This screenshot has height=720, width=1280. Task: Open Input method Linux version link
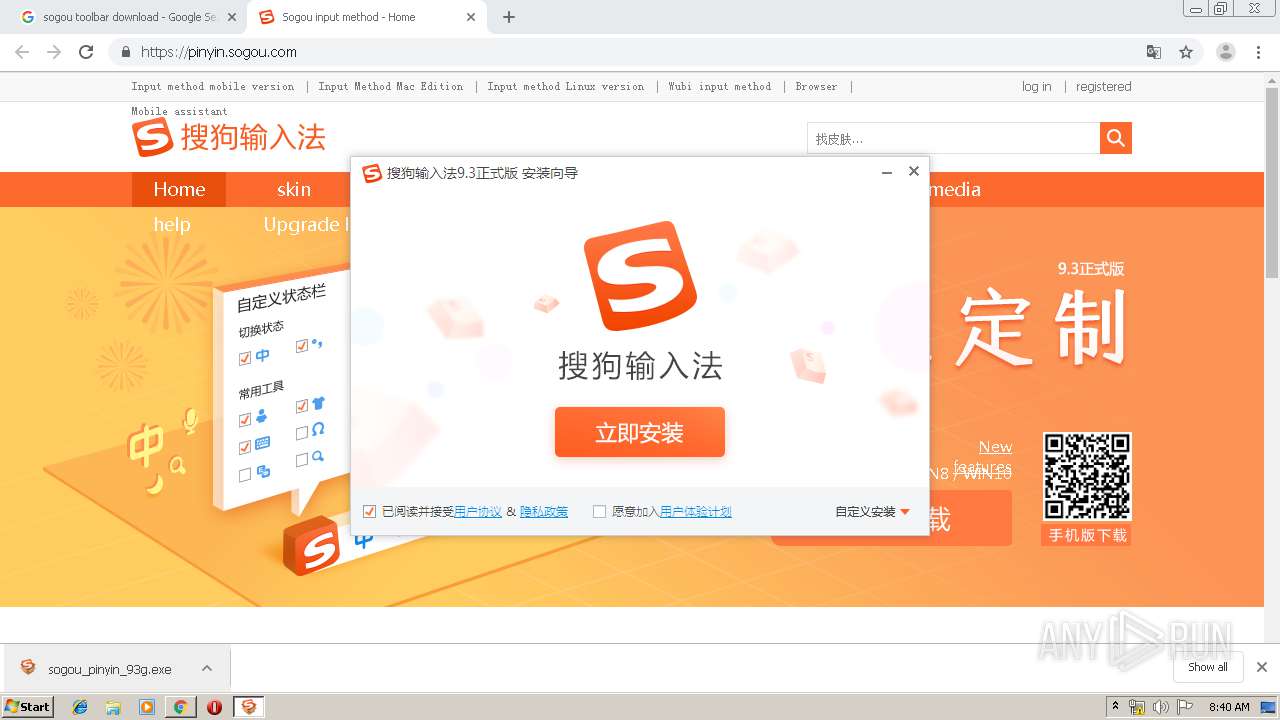click(566, 87)
